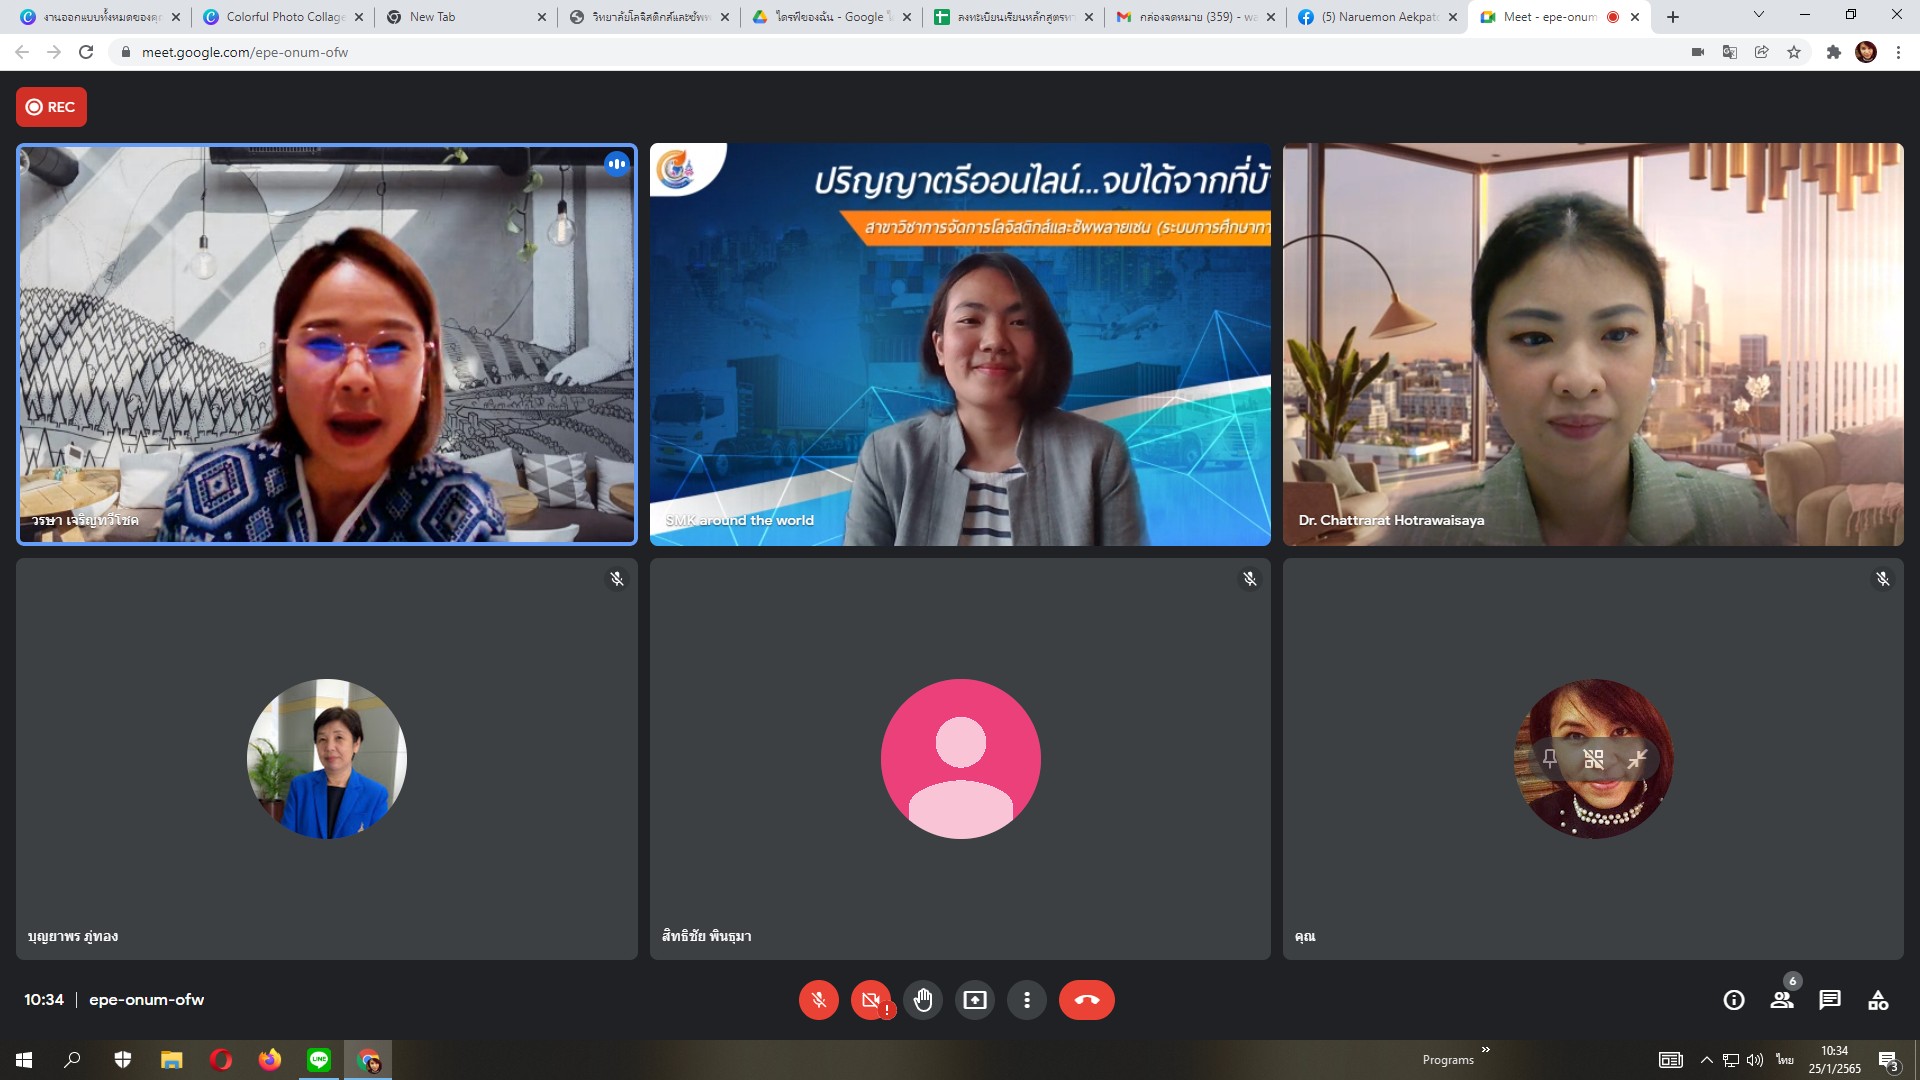This screenshot has width=1920, height=1080.
Task: Open LINE app from the taskbar
Action: coord(319,1060)
